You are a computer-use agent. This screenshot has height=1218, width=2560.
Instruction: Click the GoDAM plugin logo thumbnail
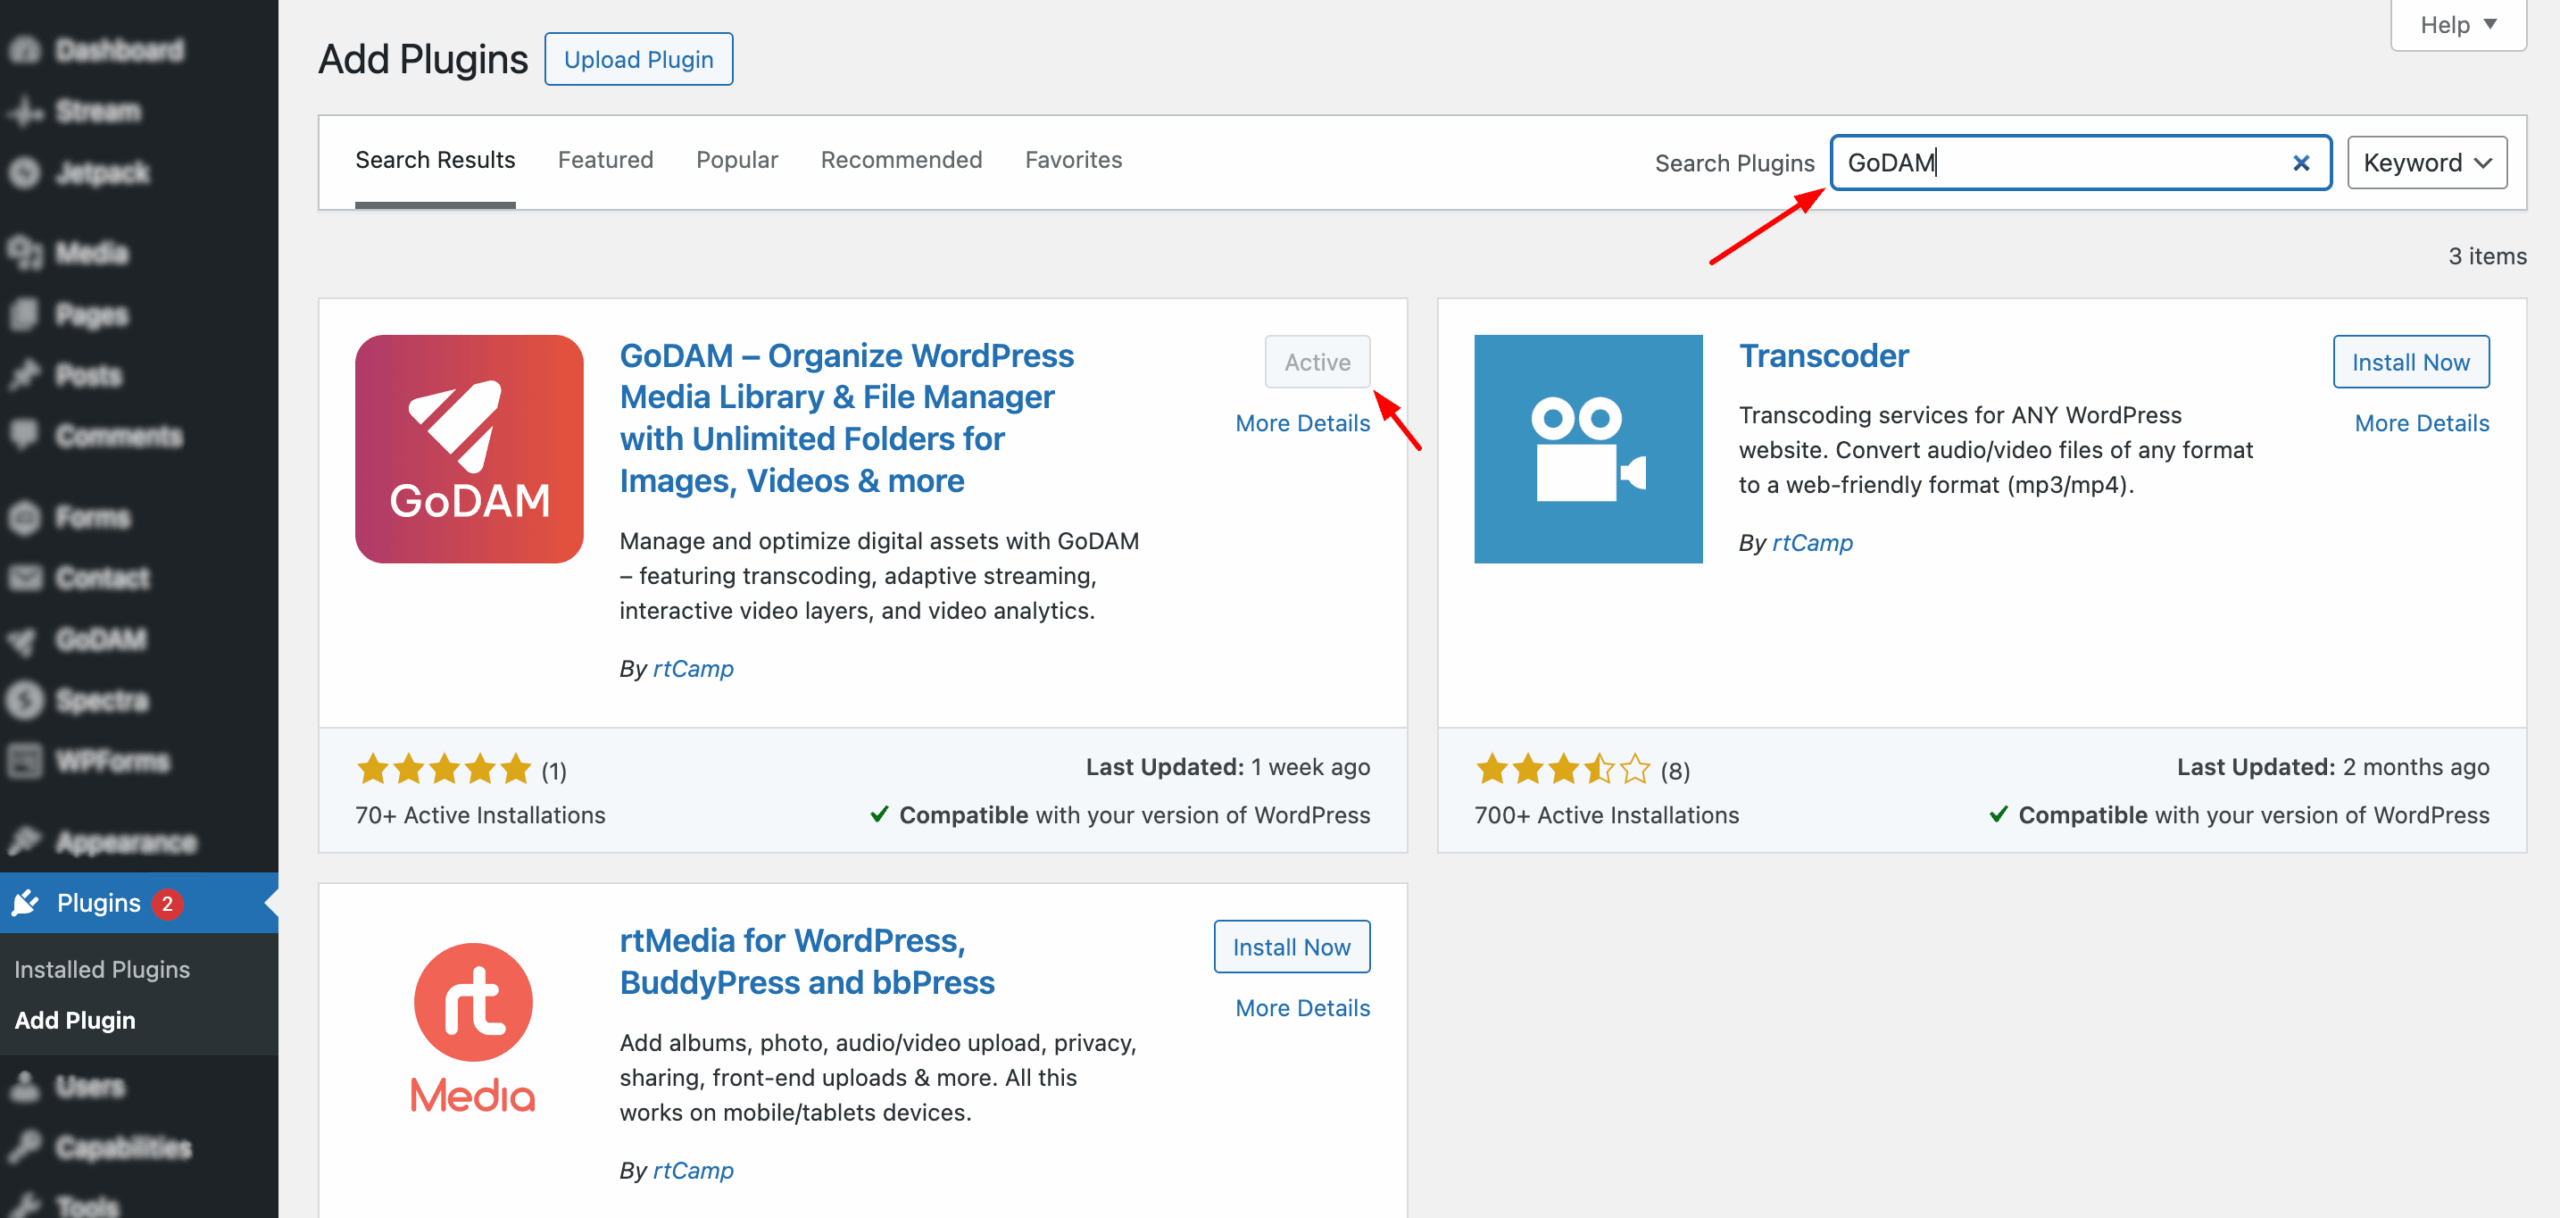[x=468, y=448]
